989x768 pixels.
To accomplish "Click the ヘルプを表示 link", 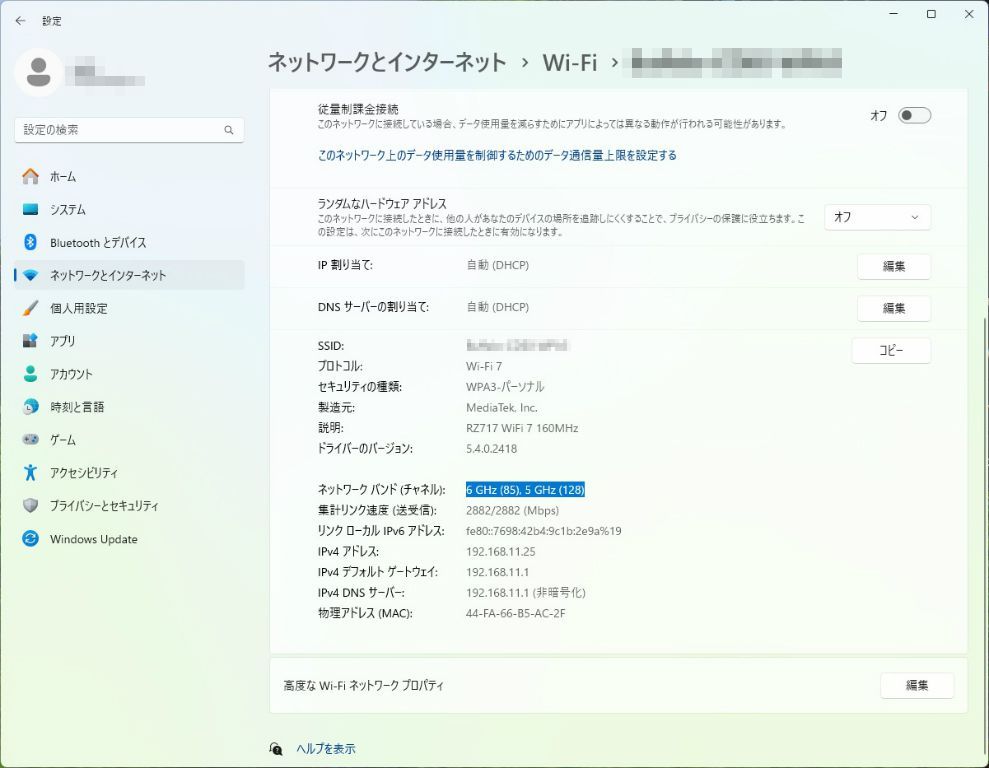I will click(325, 749).
